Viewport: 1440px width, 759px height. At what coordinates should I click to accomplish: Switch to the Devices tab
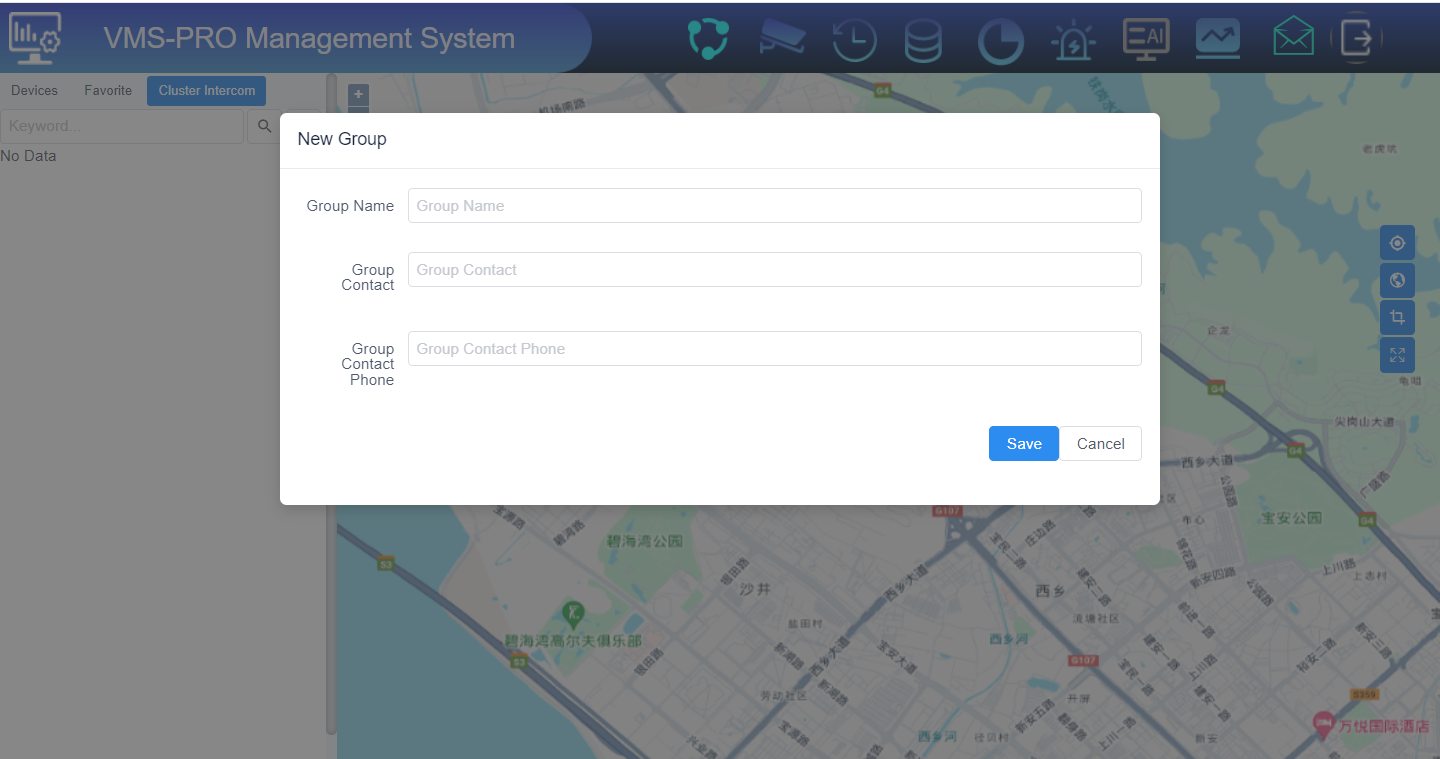click(34, 90)
